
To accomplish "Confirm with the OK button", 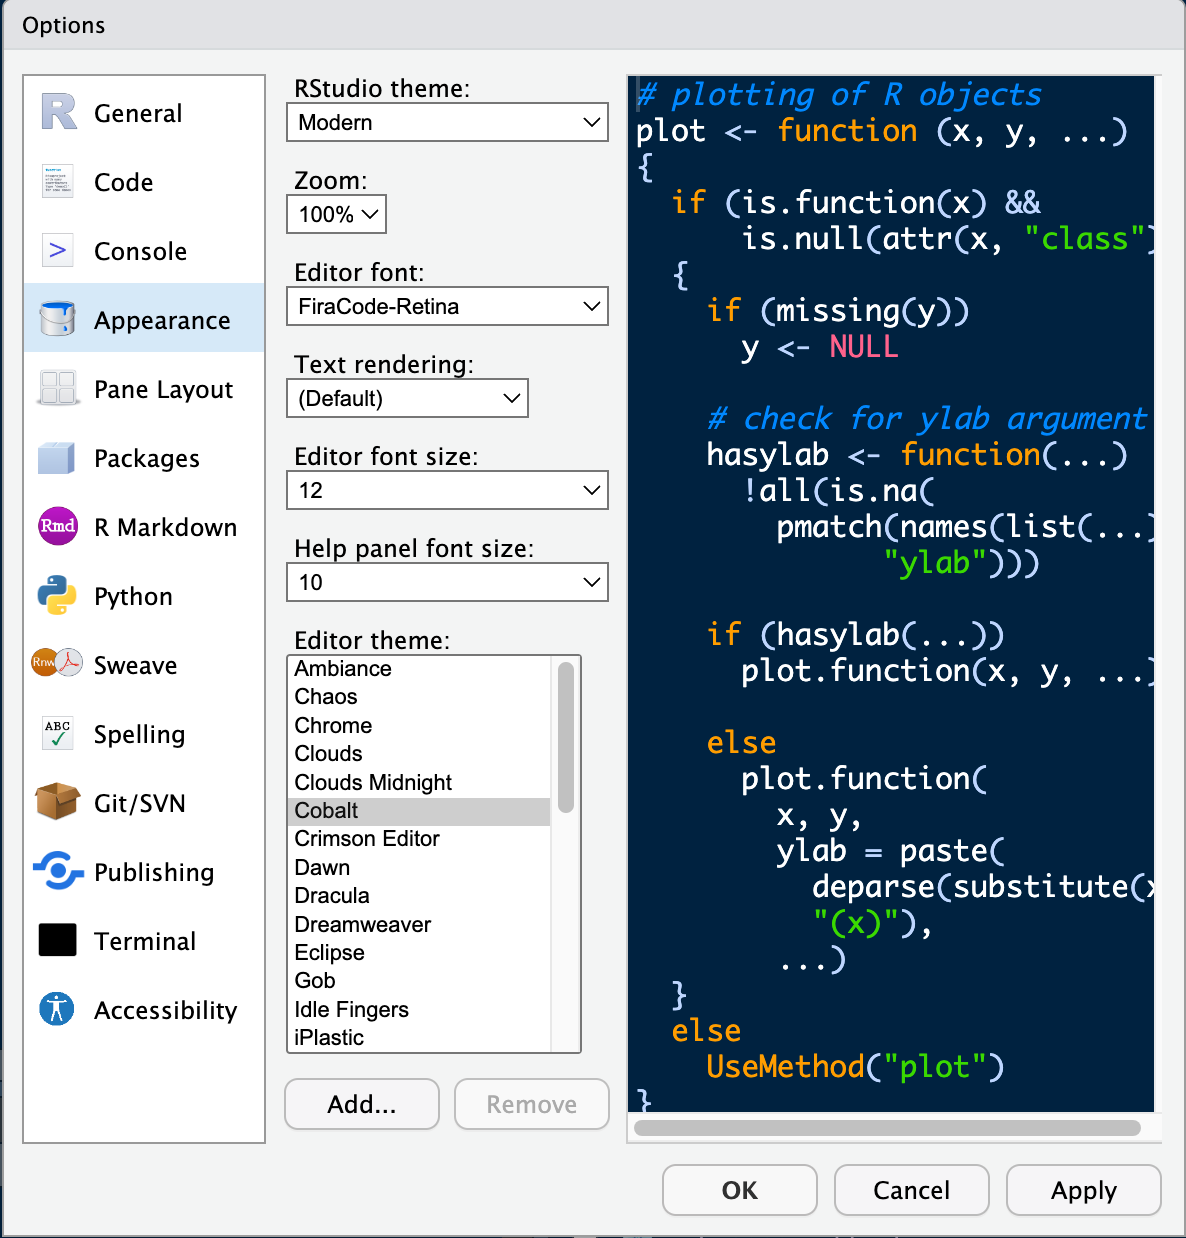I will 740,1190.
